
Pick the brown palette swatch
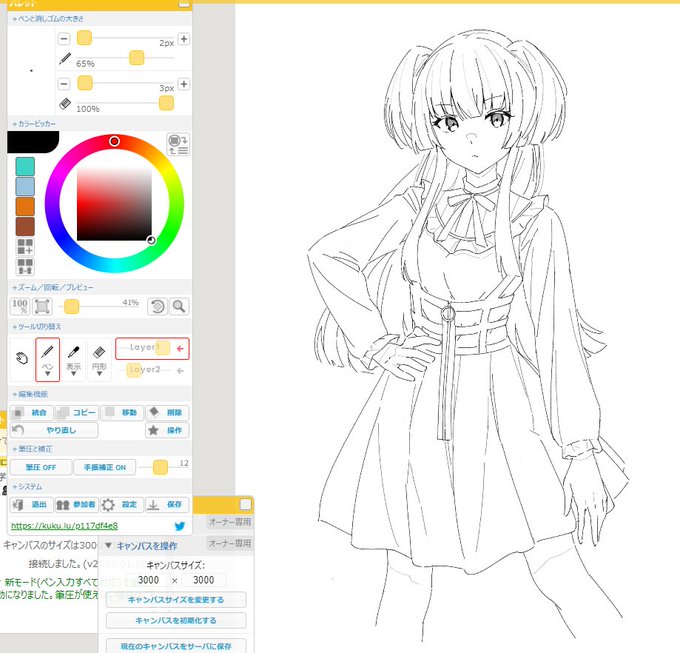pyautogui.click(x=25, y=226)
